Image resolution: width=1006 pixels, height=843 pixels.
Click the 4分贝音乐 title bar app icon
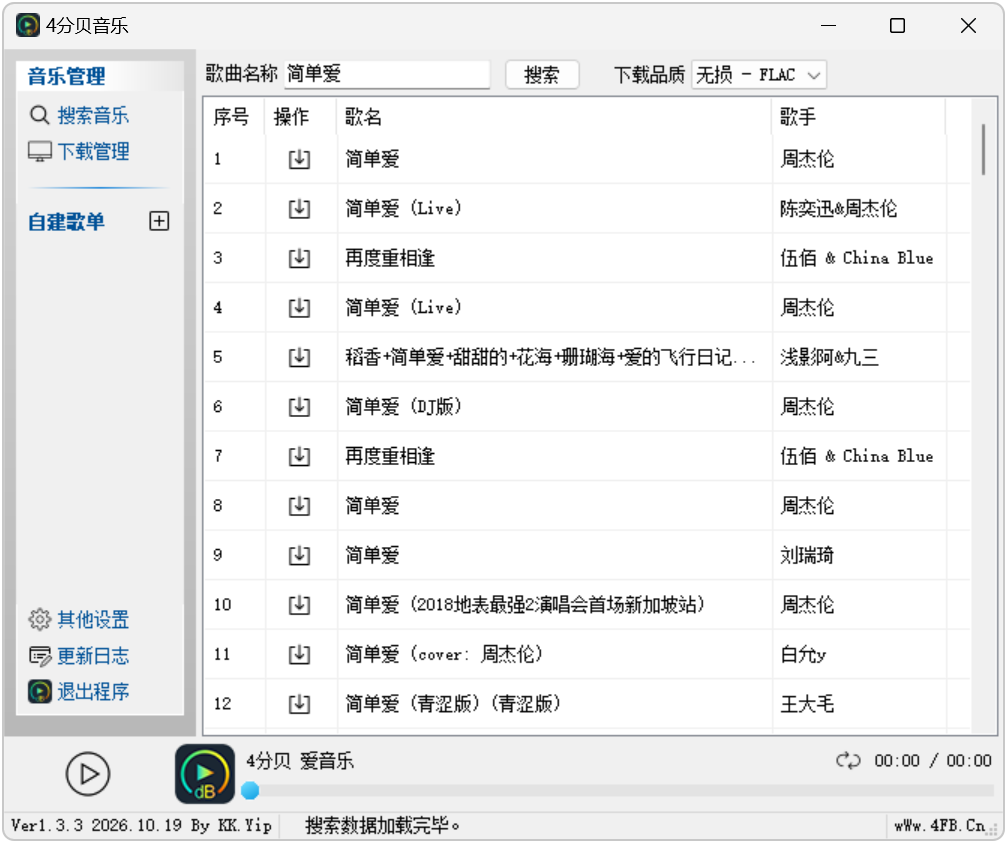[x=28, y=26]
